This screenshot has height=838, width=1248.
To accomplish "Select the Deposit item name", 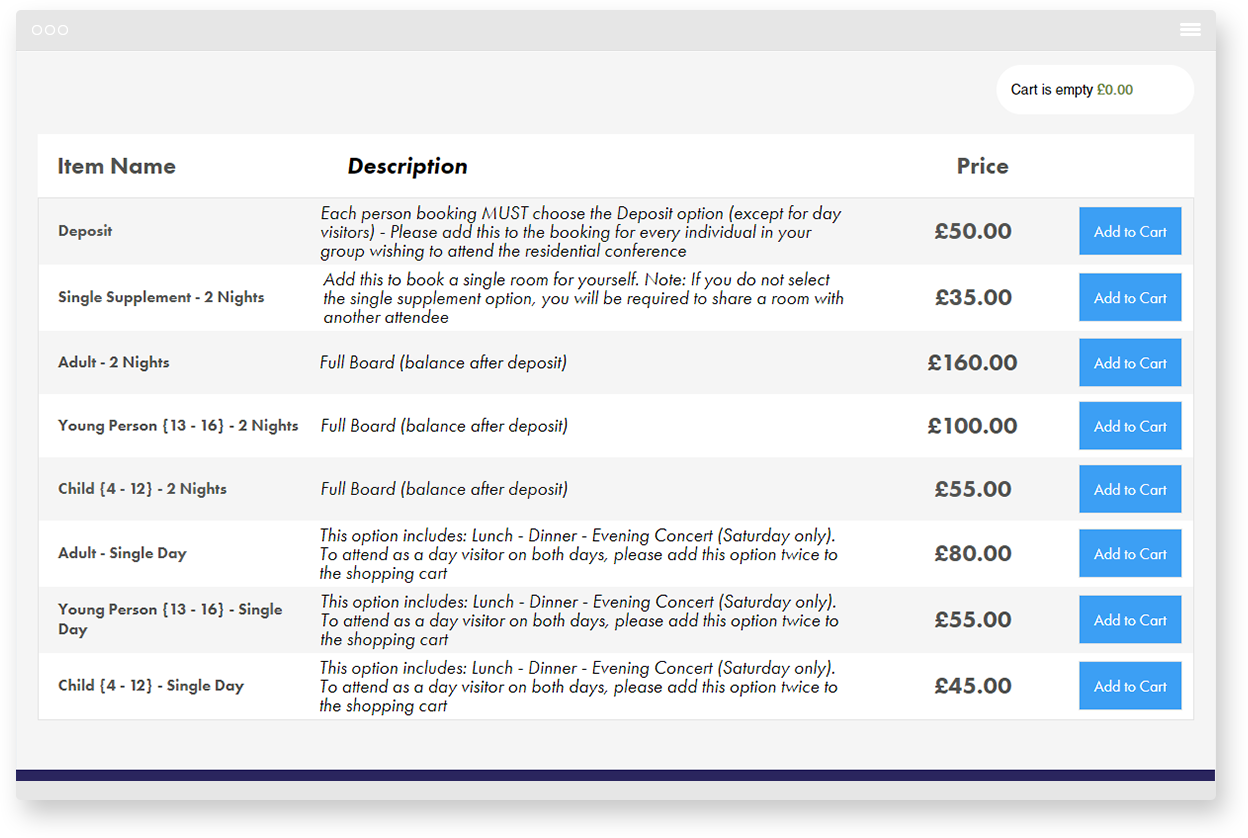I will click(x=85, y=231).
